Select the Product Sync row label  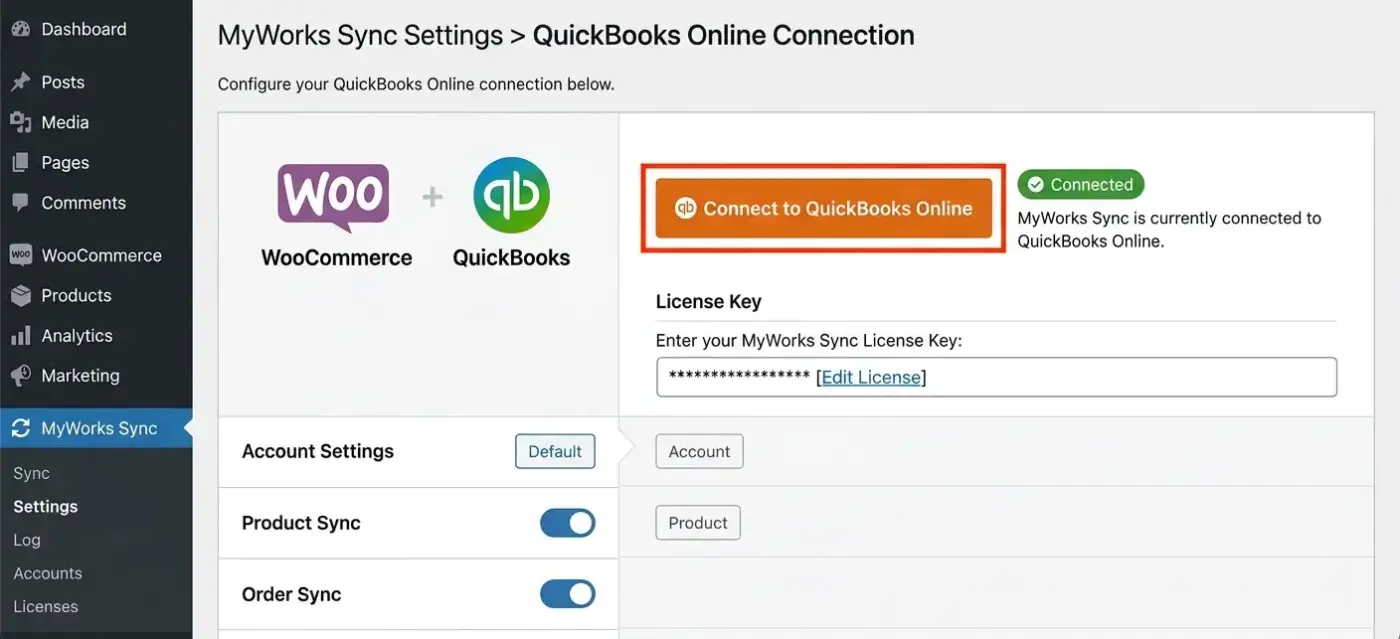click(x=301, y=522)
